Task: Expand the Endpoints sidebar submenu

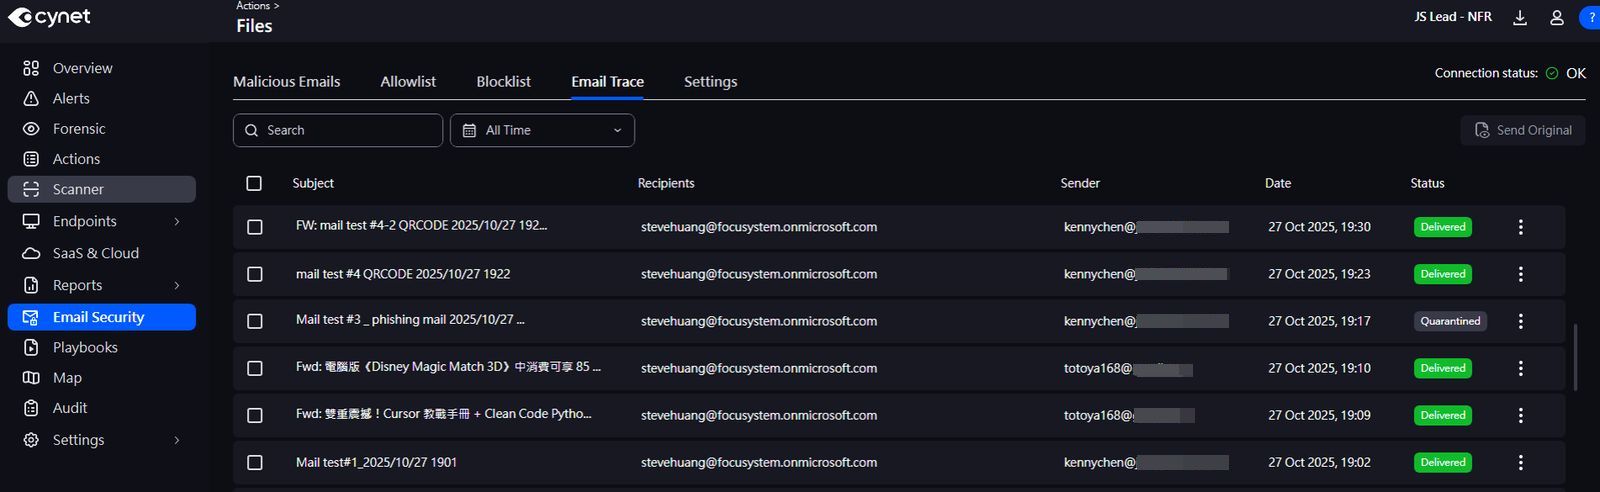Action: pyautogui.click(x=177, y=222)
